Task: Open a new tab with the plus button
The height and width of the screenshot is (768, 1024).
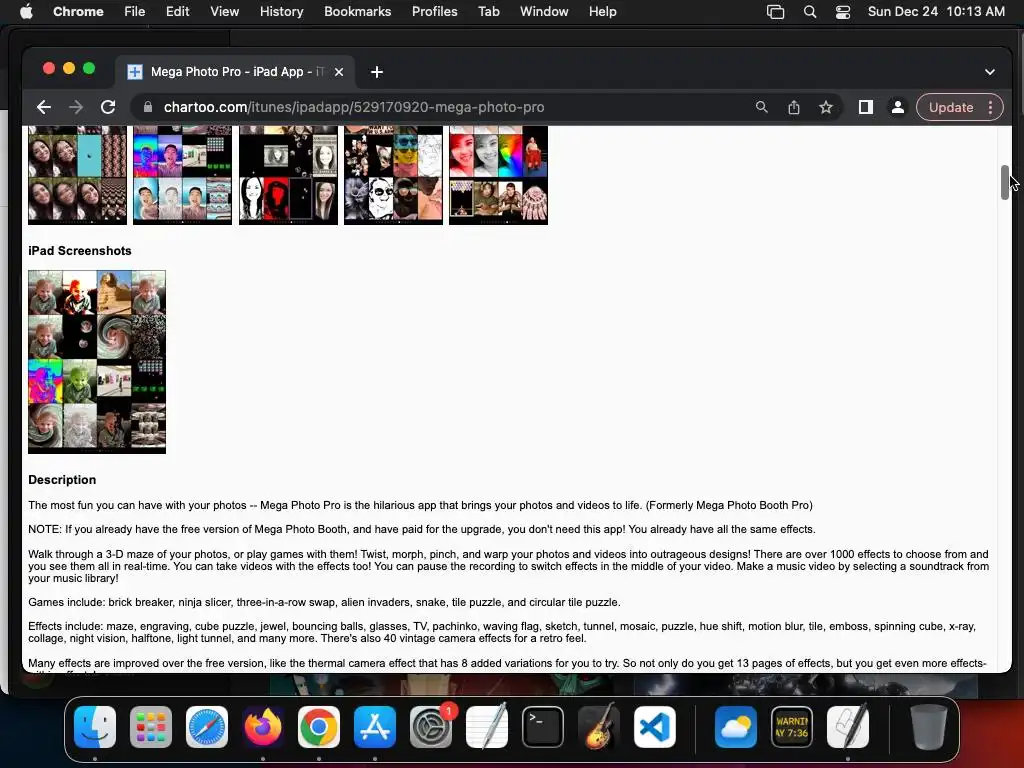Action: pyautogui.click(x=377, y=72)
